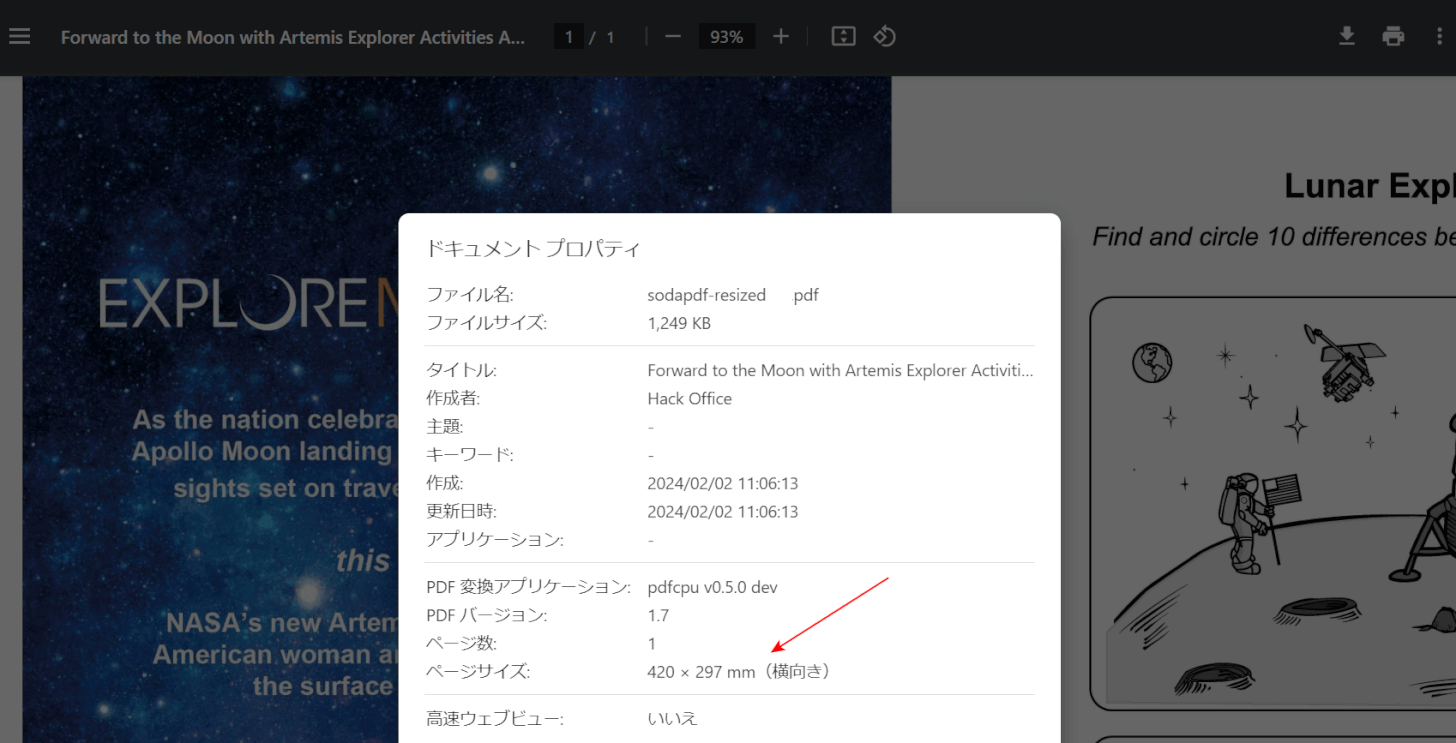Select the いいえ web view value
1456x743 pixels.
(672, 718)
